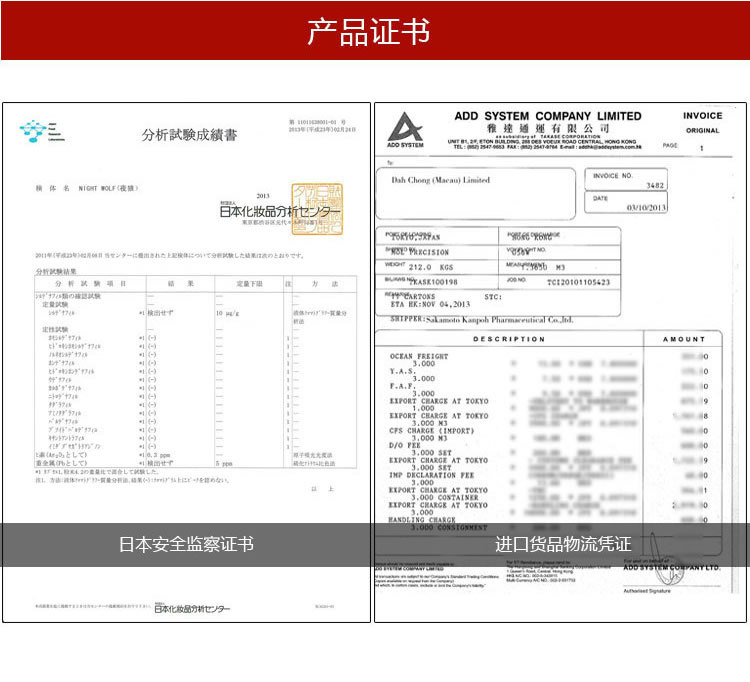Click invoice number 3482
This screenshot has height=682, width=750.
coord(655,185)
